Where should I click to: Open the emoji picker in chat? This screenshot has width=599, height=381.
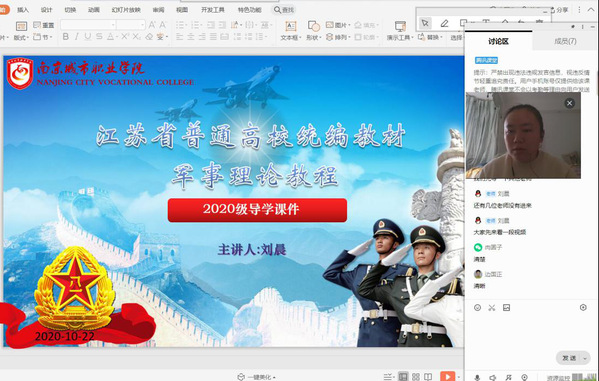click(x=478, y=307)
